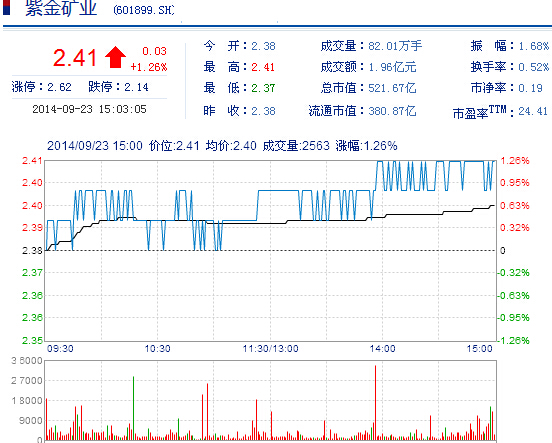The height and width of the screenshot is (443, 552).
Task: Click percent change +1.26%
Action: coord(149,67)
